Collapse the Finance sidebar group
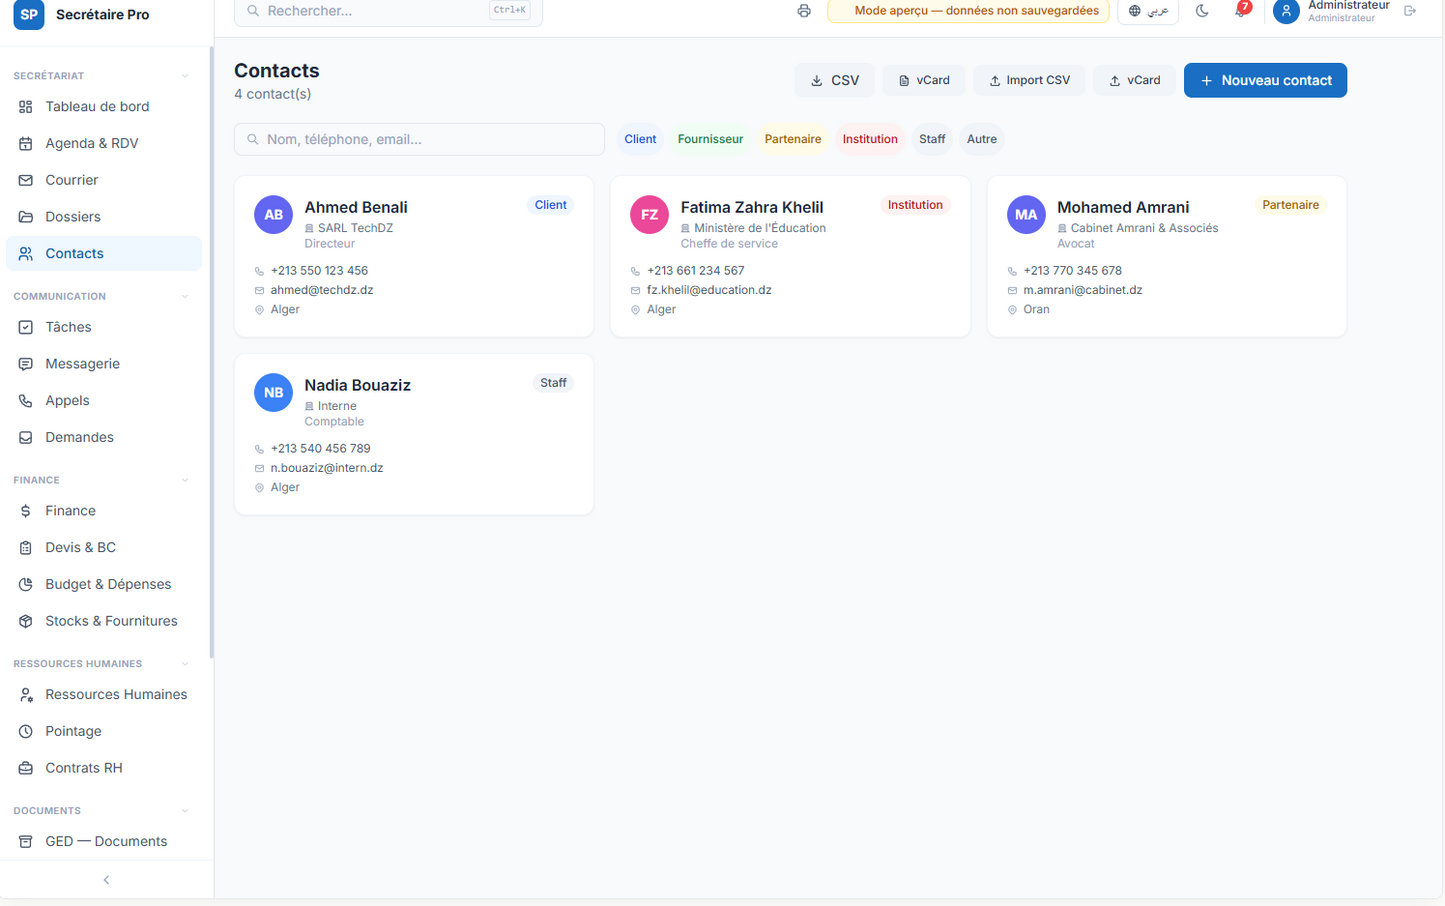Viewport: 1445px width, 906px height. tap(185, 480)
